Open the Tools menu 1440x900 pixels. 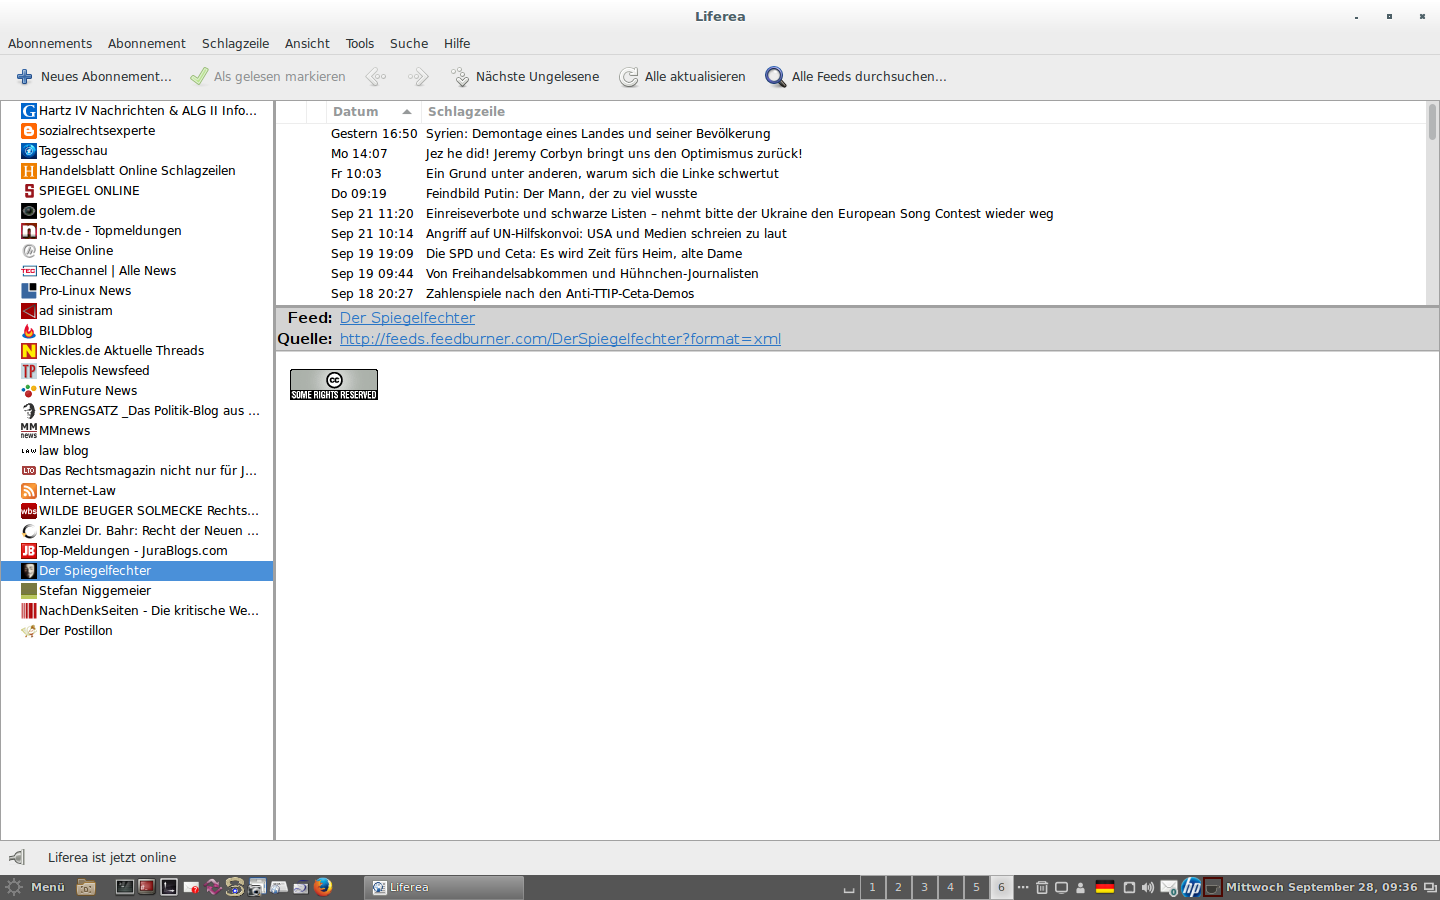pos(360,43)
